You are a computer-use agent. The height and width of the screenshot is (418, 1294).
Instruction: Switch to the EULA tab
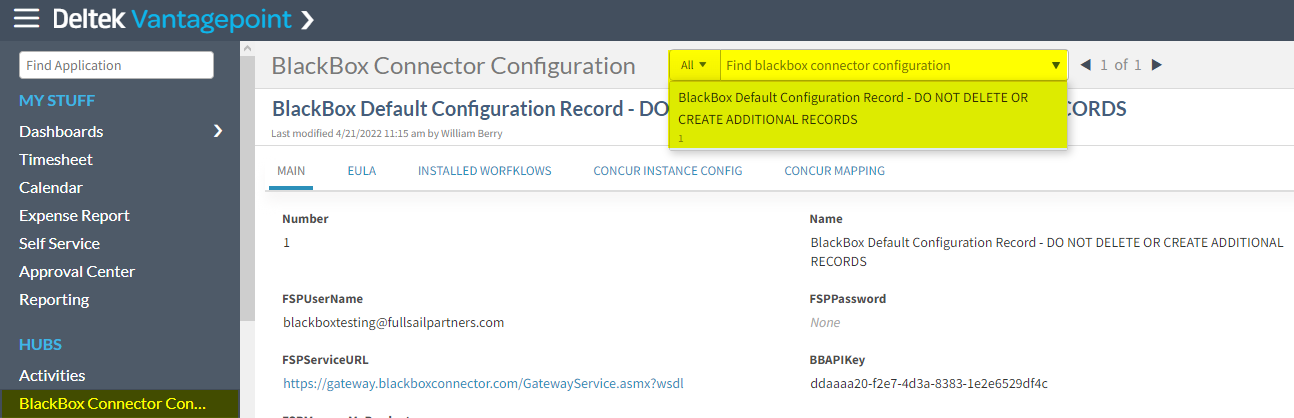[x=362, y=171]
